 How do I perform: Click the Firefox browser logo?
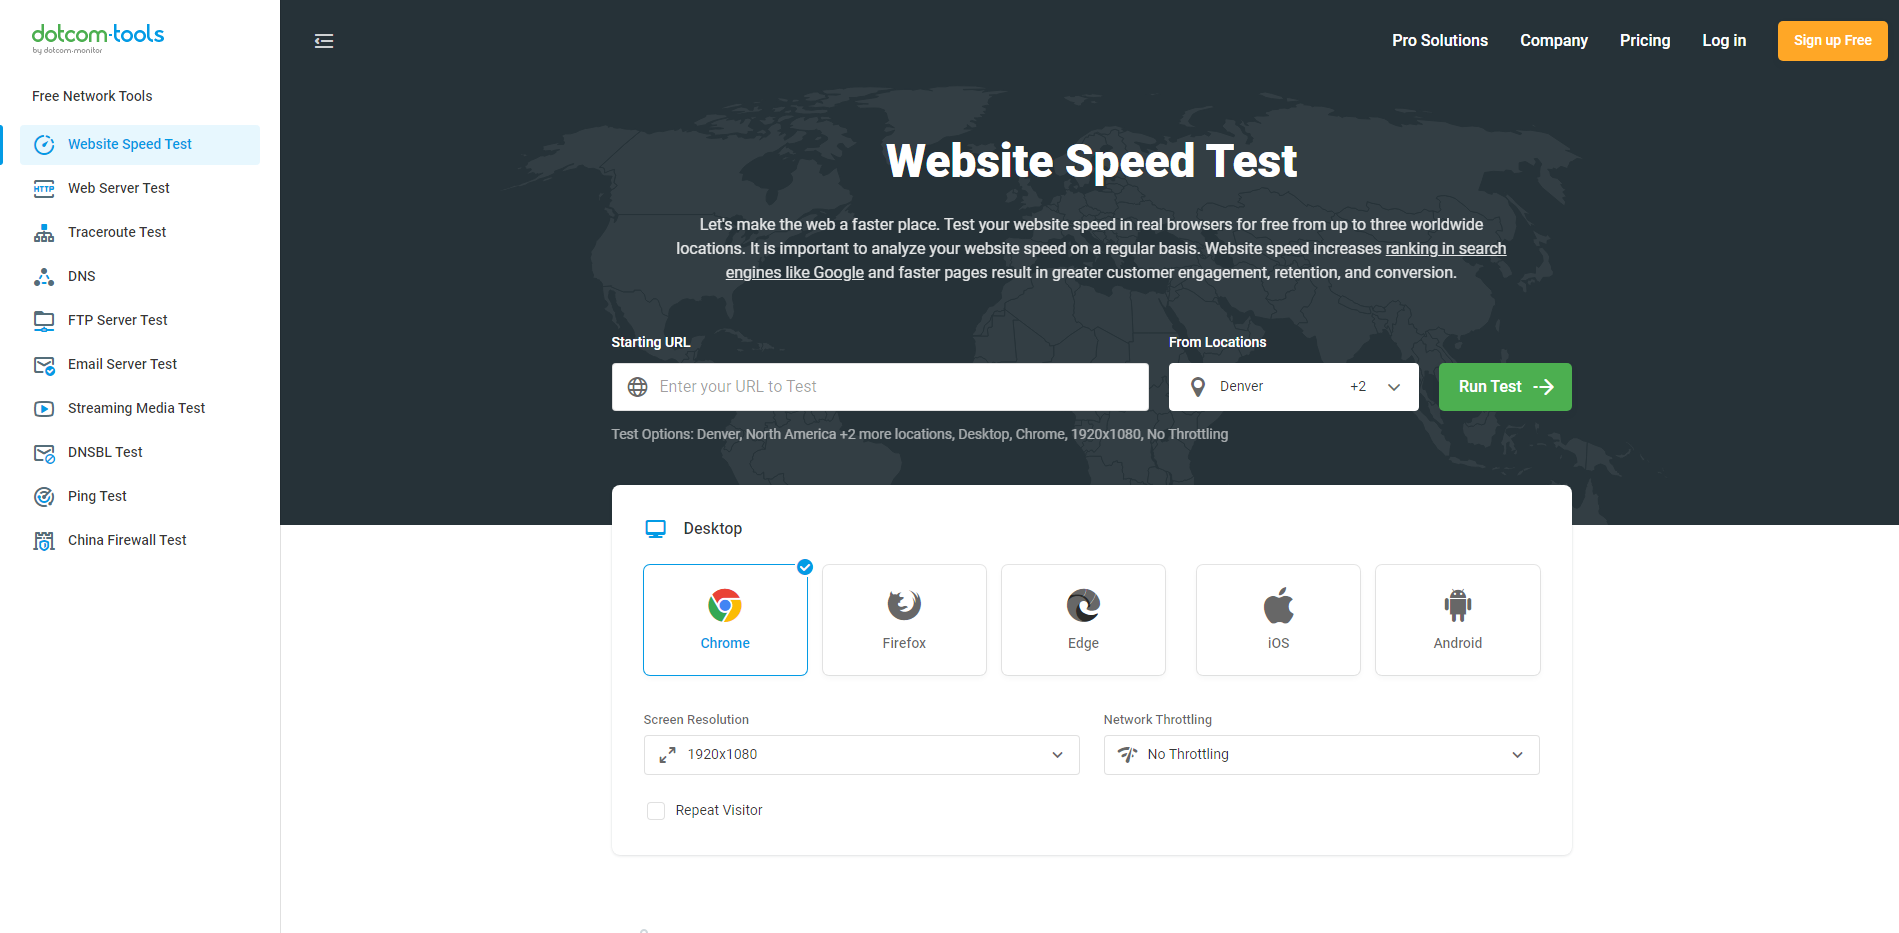[x=904, y=605]
